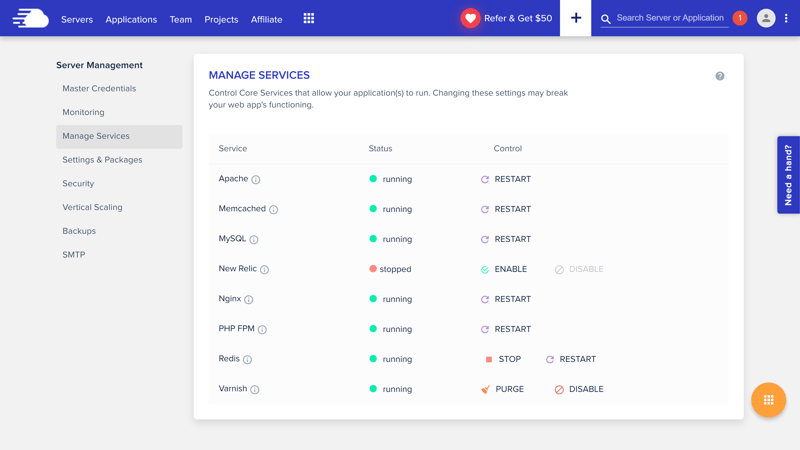This screenshot has width=800, height=450.
Task: Click the Cloudways logo icon
Action: pos(30,18)
